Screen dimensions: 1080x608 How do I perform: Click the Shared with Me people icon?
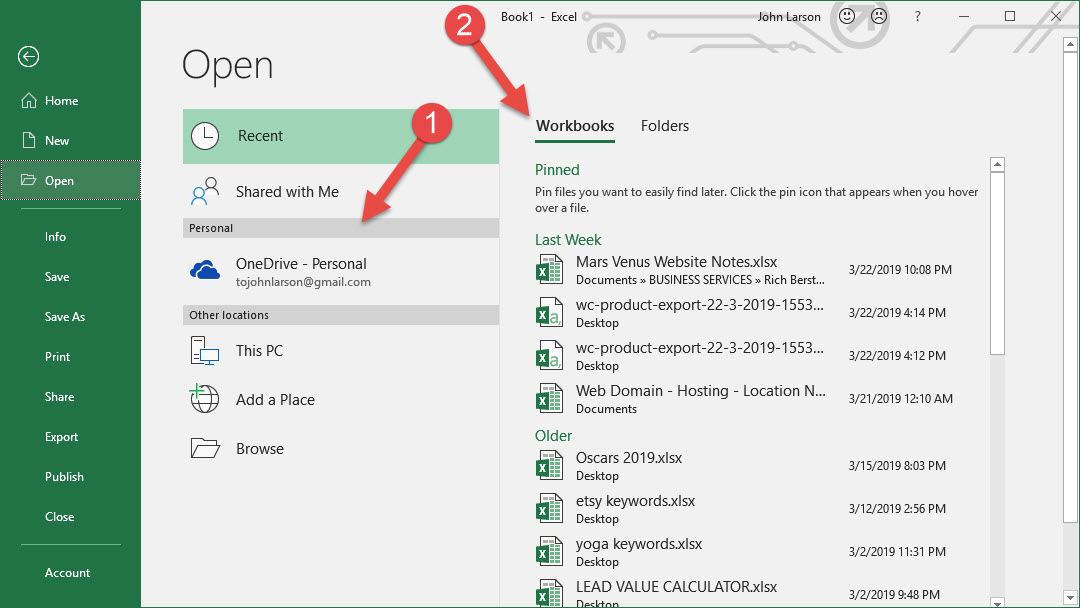click(205, 192)
